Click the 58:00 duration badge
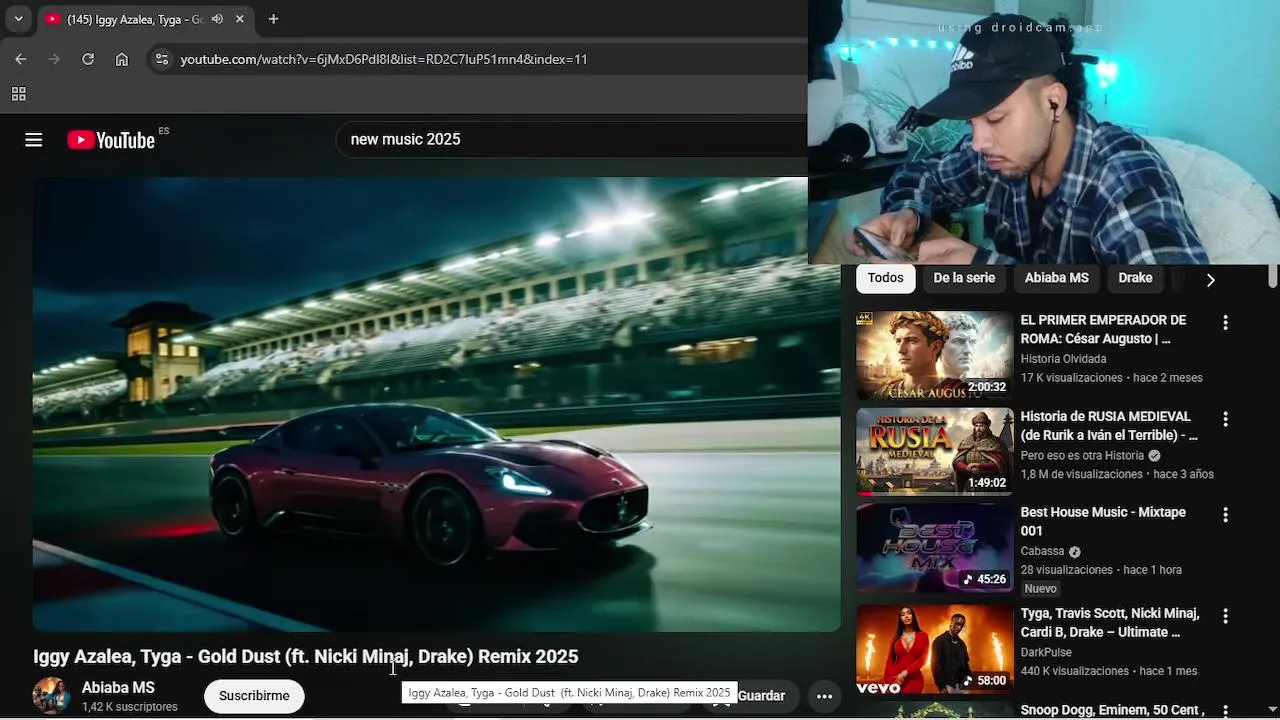 click(985, 680)
